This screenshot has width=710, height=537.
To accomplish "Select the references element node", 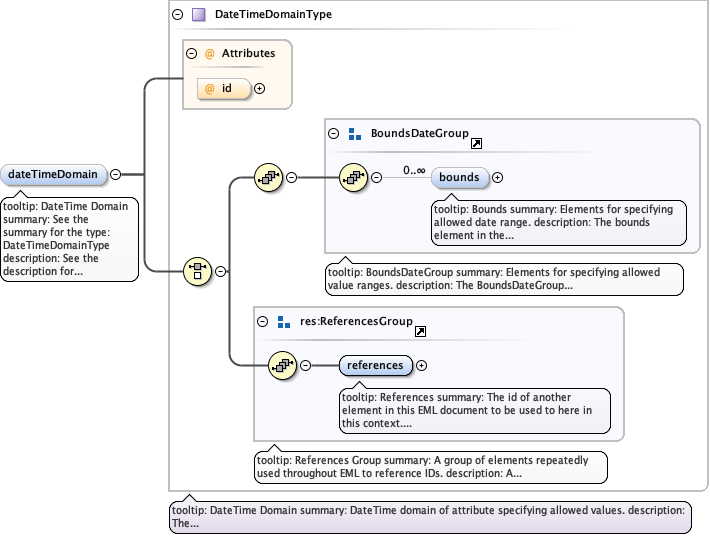I will click(x=375, y=366).
